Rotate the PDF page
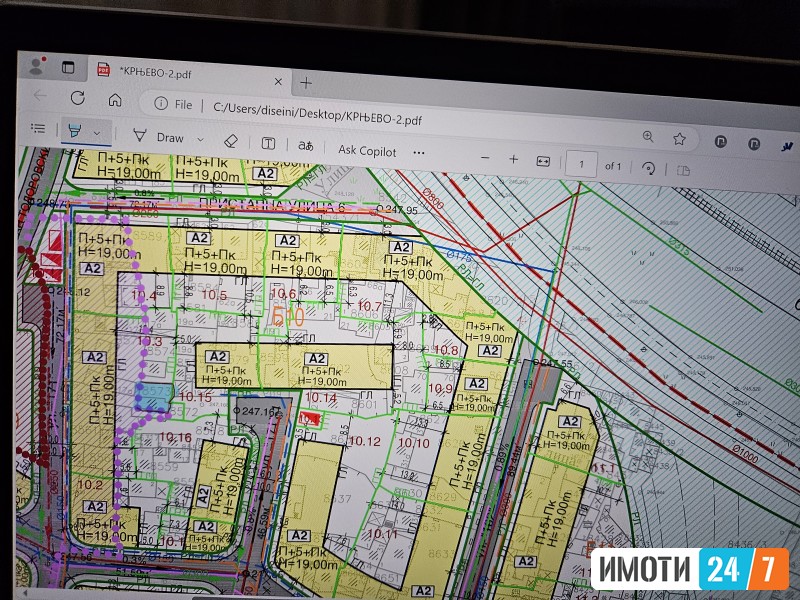Screen dimensions: 800x600 (648, 169)
